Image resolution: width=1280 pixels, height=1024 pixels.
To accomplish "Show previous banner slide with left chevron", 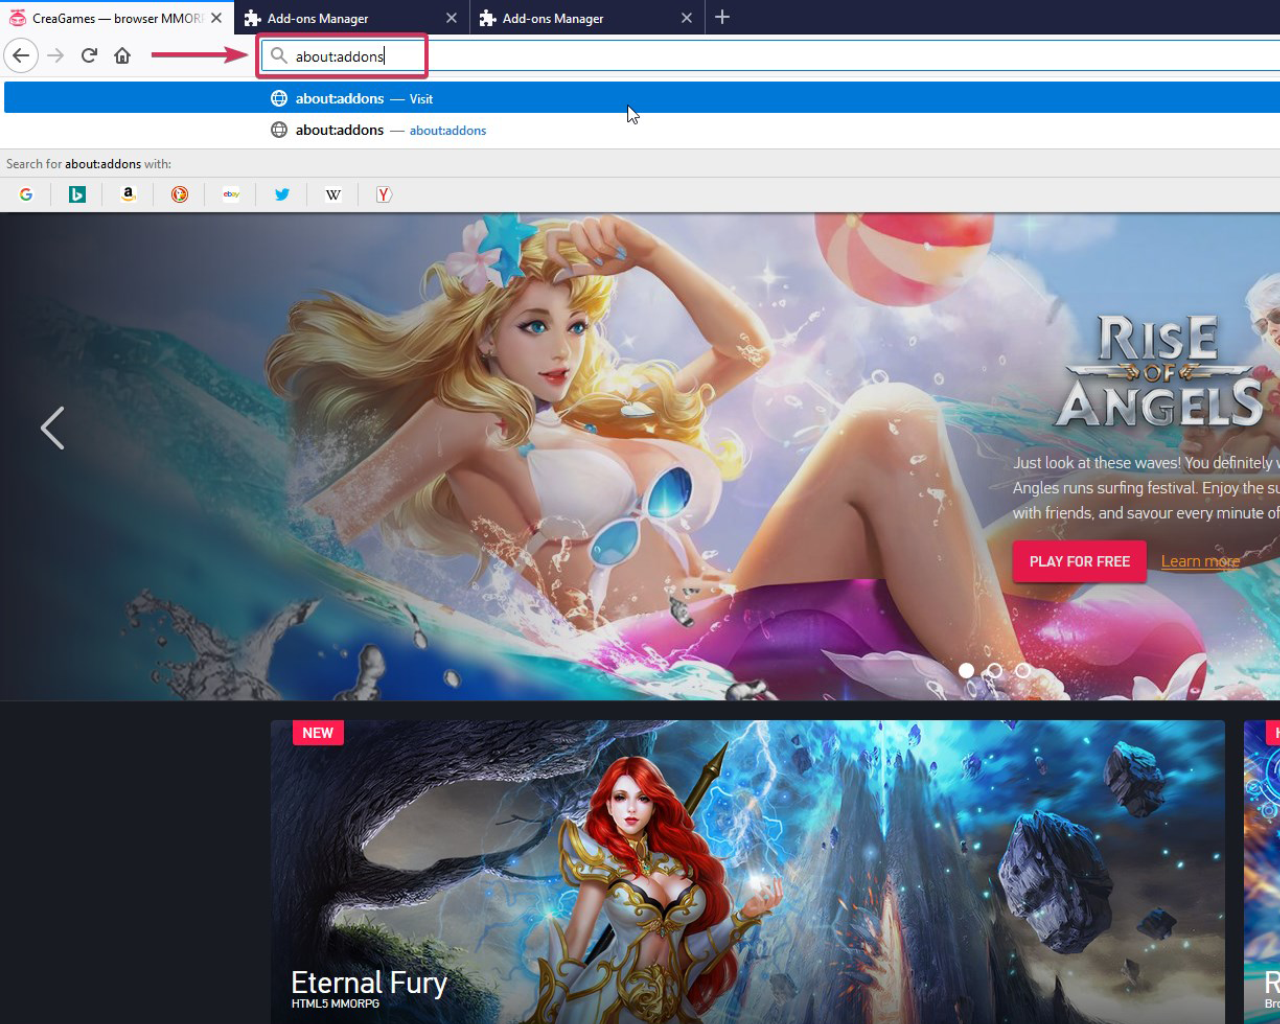I will pyautogui.click(x=52, y=428).
